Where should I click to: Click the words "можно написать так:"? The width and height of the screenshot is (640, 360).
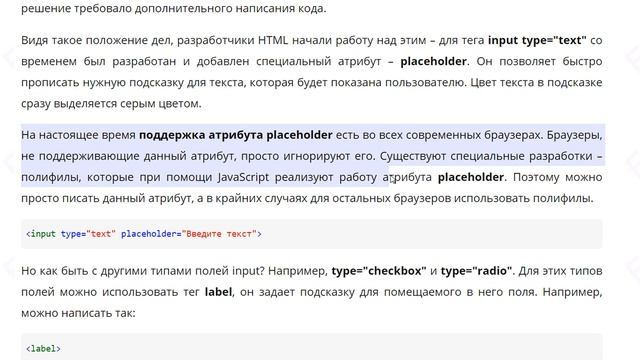pyautogui.click(x=78, y=313)
